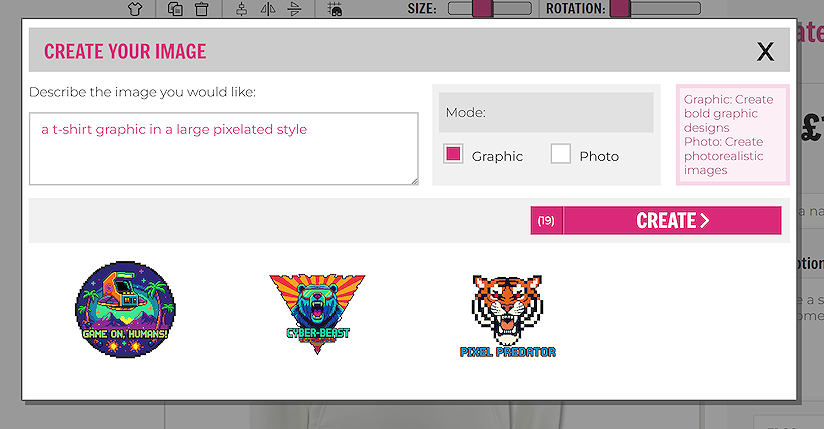
Task: Click the flip horizontal icon
Action: pyautogui.click(x=268, y=9)
